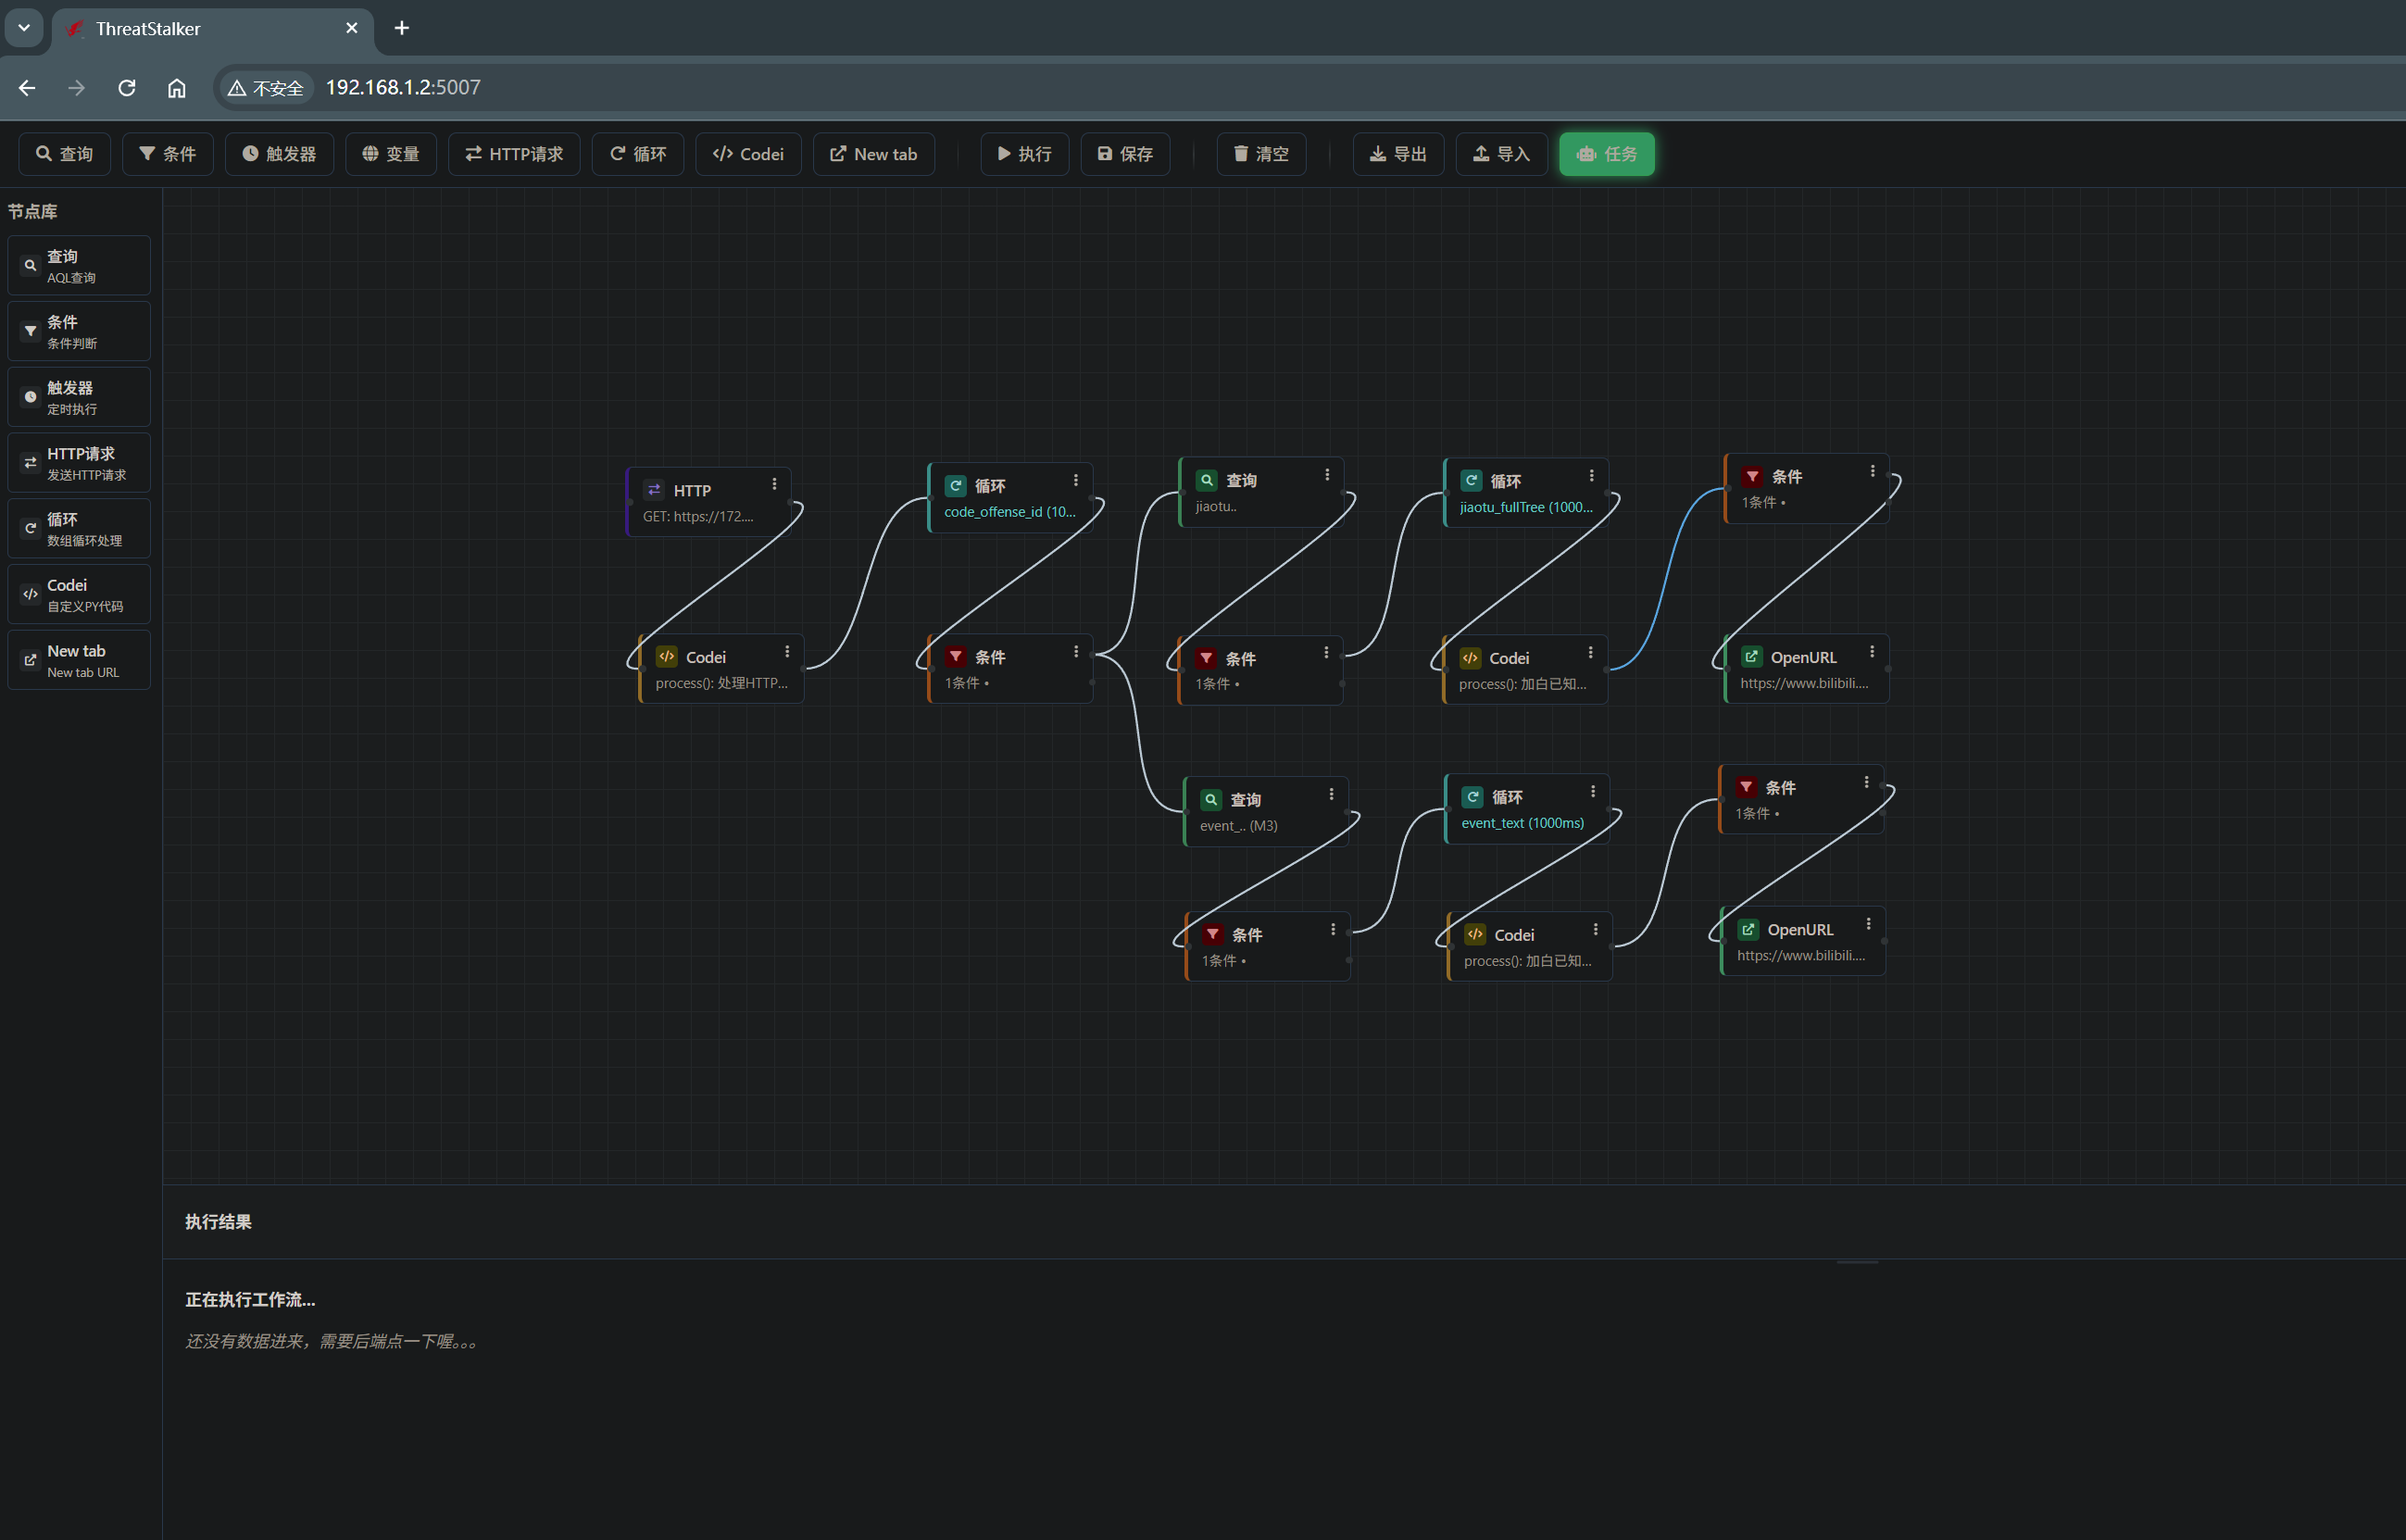2406x1540 pixels.
Task: Select Codei 自定义PY代码 in node library
Action: click(x=79, y=594)
